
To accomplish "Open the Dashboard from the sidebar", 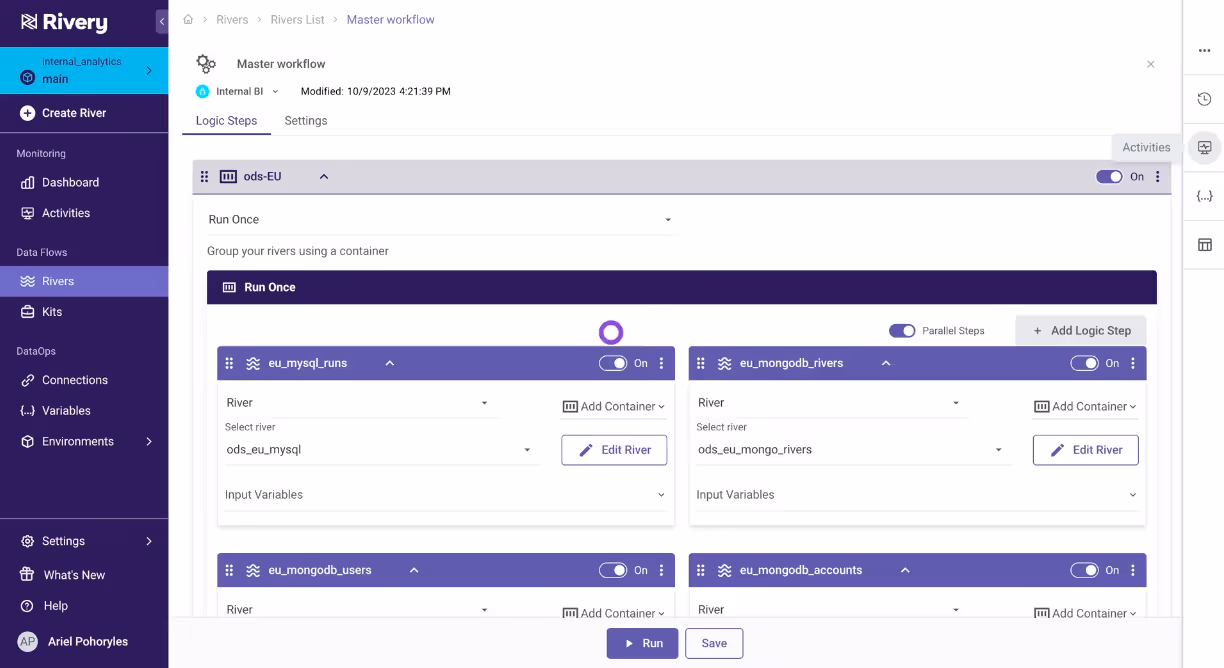I will point(71,182).
